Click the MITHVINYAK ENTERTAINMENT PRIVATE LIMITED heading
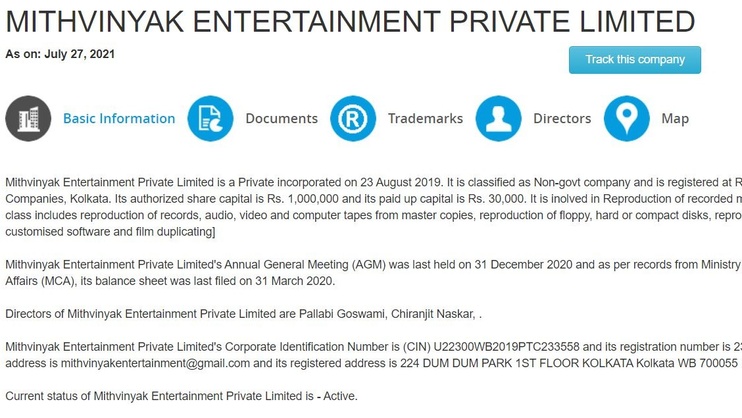The height and width of the screenshot is (418, 742). (350, 21)
